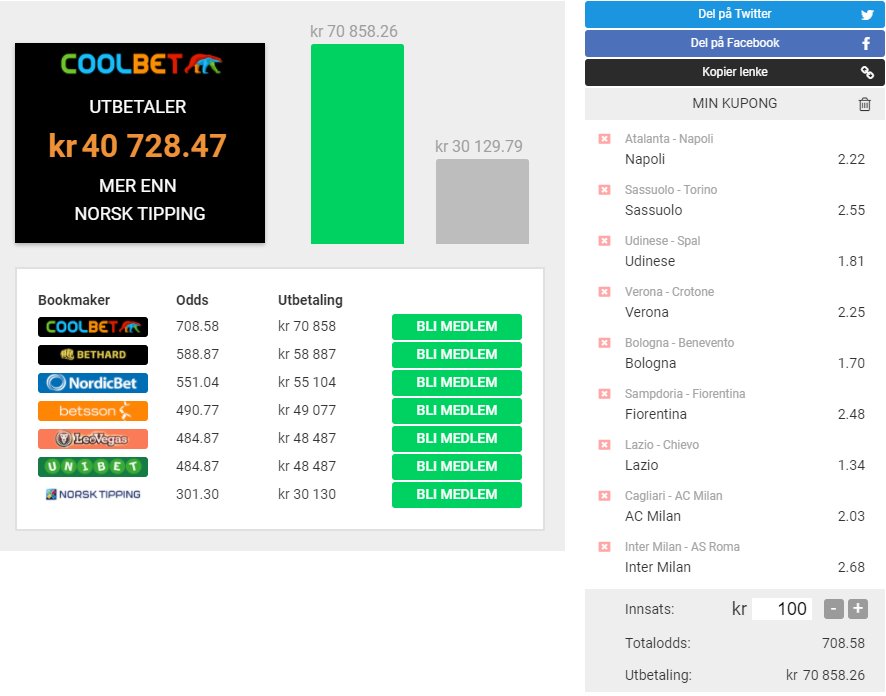
Task: Click the Facebook f icon
Action: [866, 44]
